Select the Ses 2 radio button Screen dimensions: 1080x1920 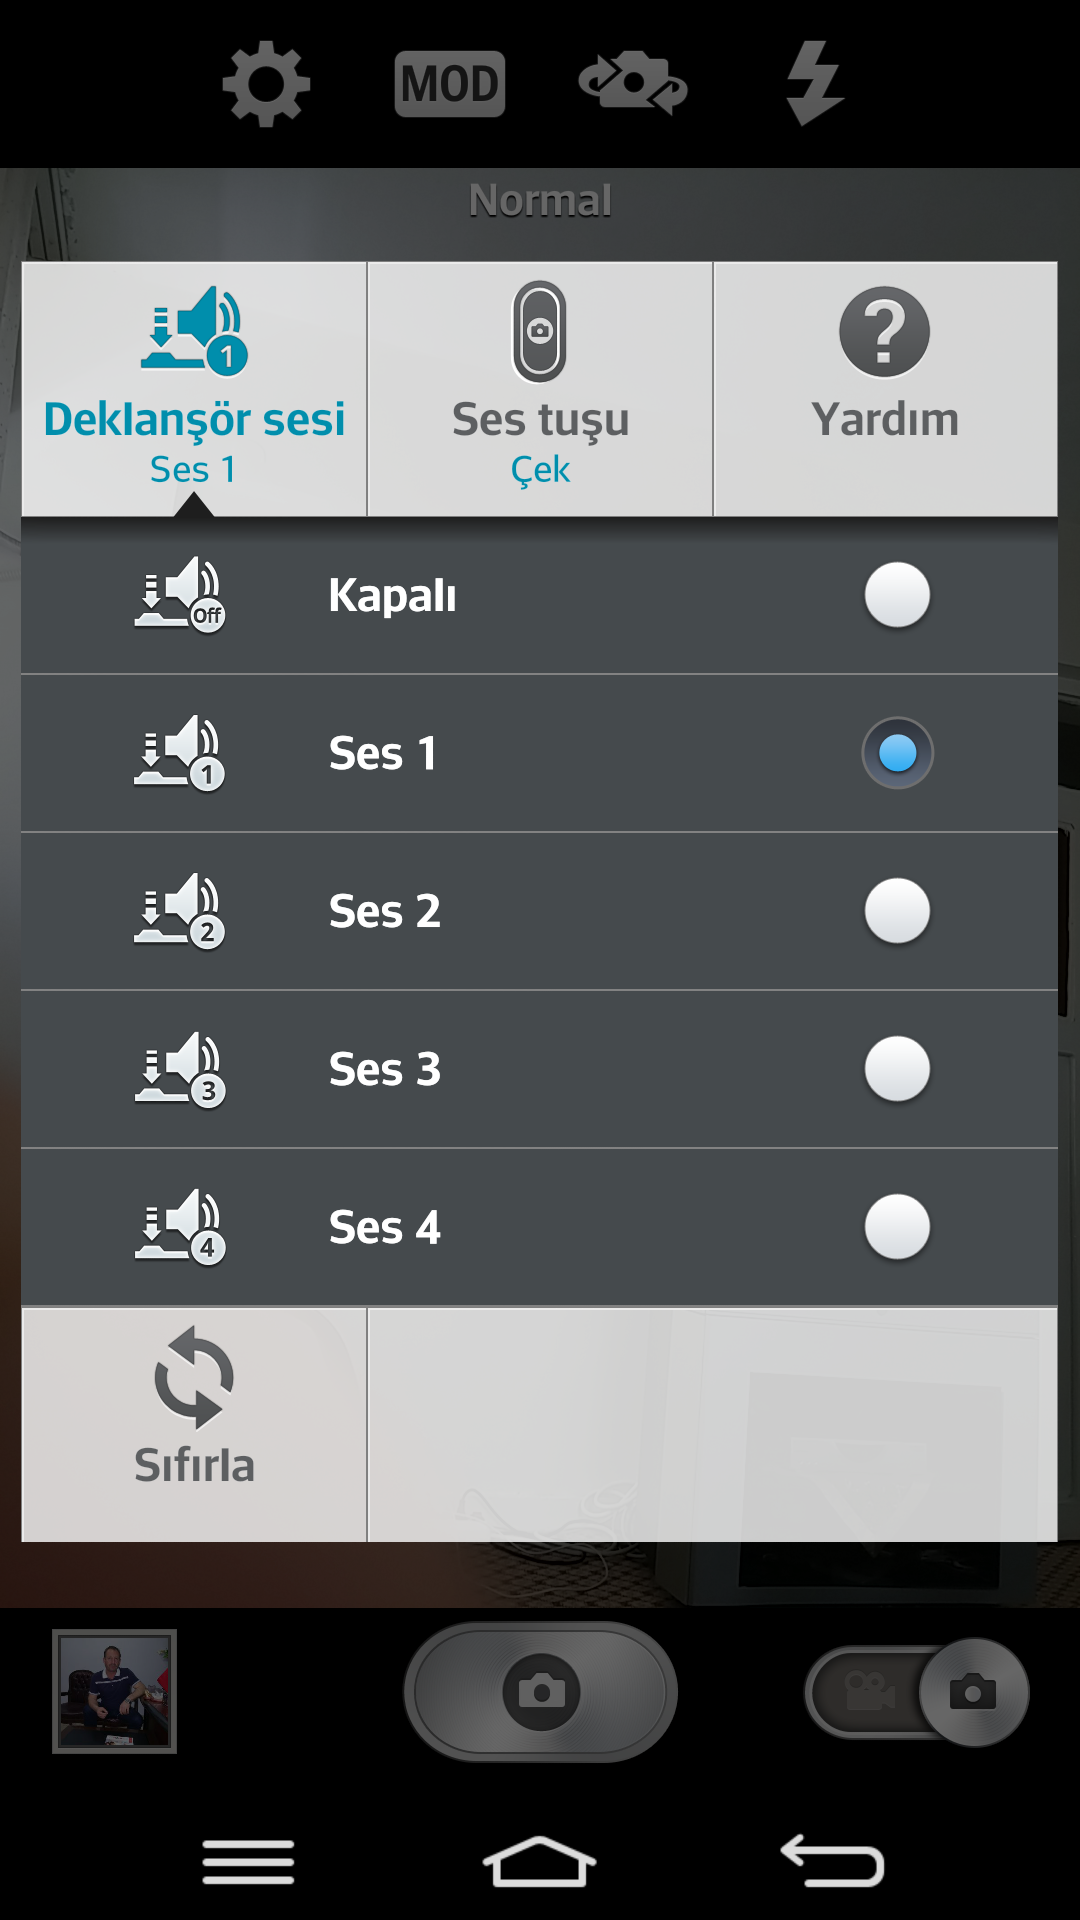click(897, 911)
